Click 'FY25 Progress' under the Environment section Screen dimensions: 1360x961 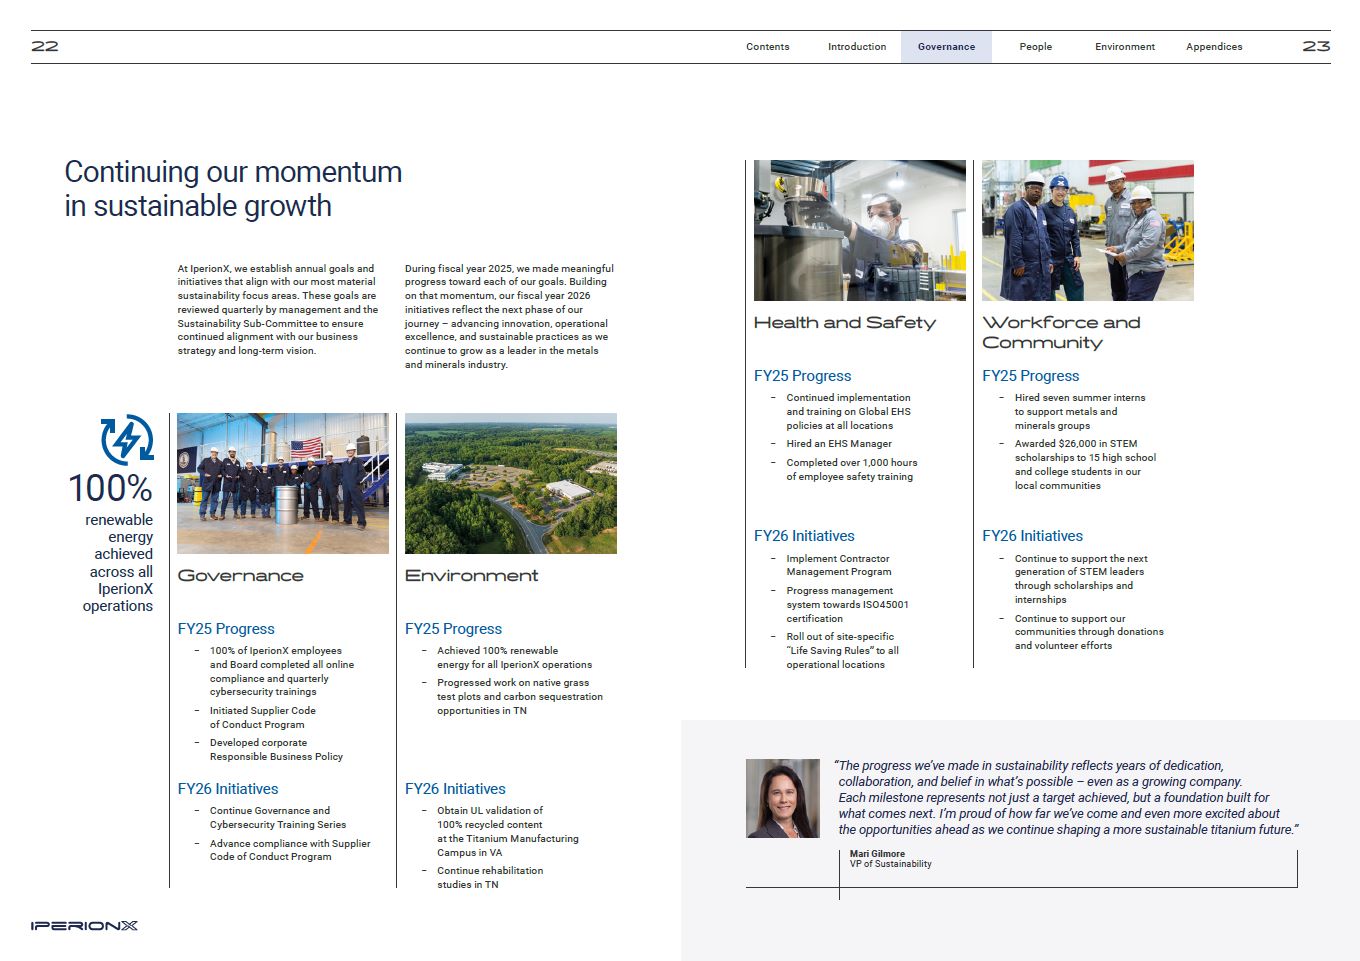453,629
